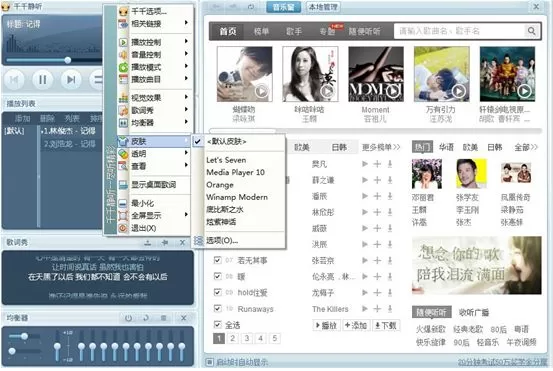Click the equalizer reset icon
This screenshot has height=371, width=553.
[146, 318]
